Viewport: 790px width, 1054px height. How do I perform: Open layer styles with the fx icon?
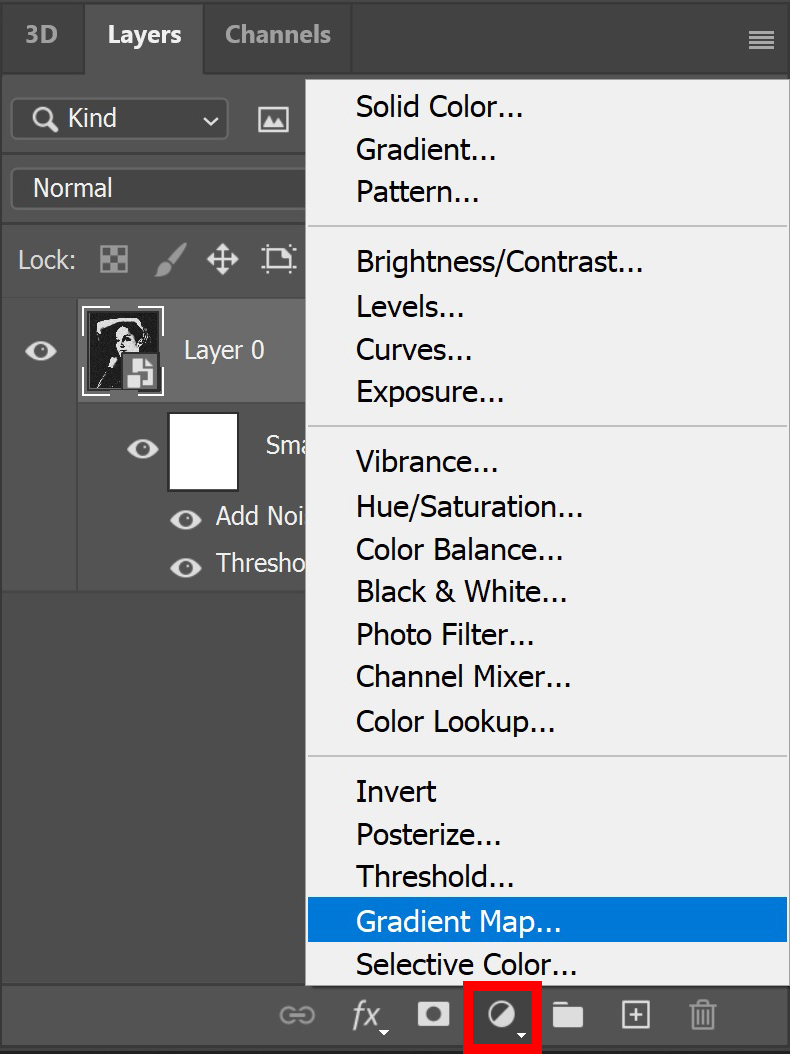(x=366, y=1014)
